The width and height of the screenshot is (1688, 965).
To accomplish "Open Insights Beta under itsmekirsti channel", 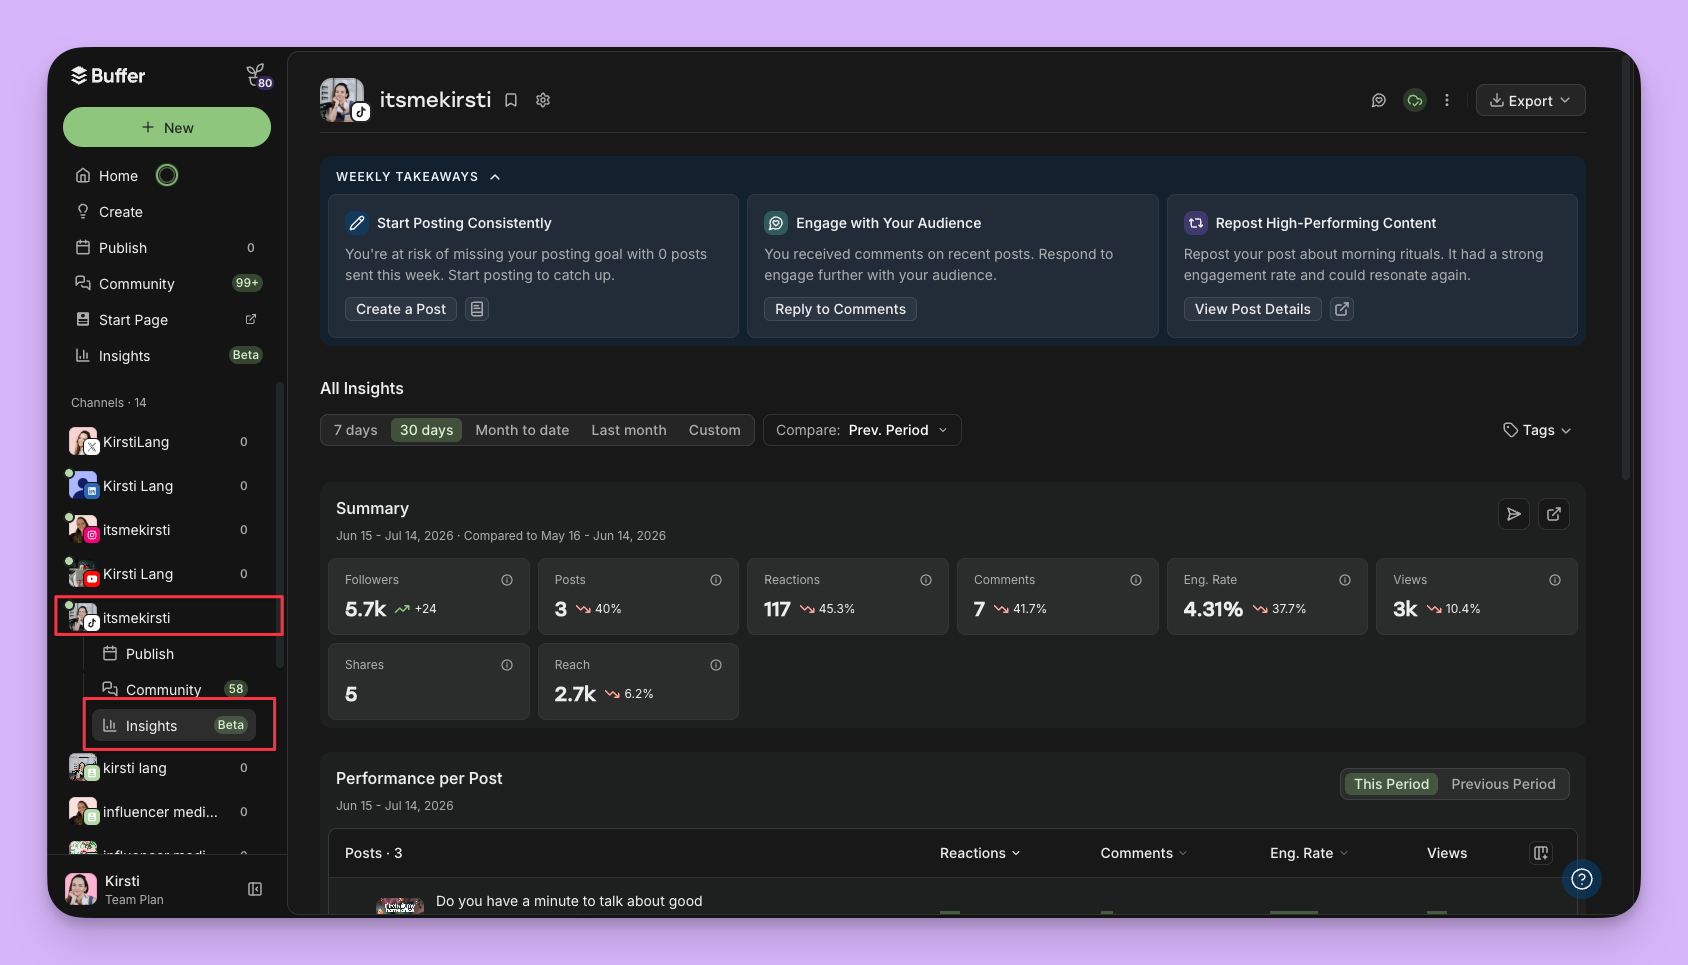I will click(x=175, y=726).
